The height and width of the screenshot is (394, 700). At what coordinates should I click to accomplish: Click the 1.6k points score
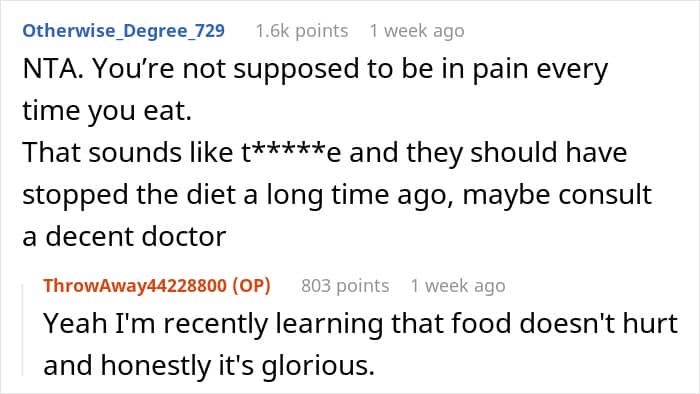(302, 31)
